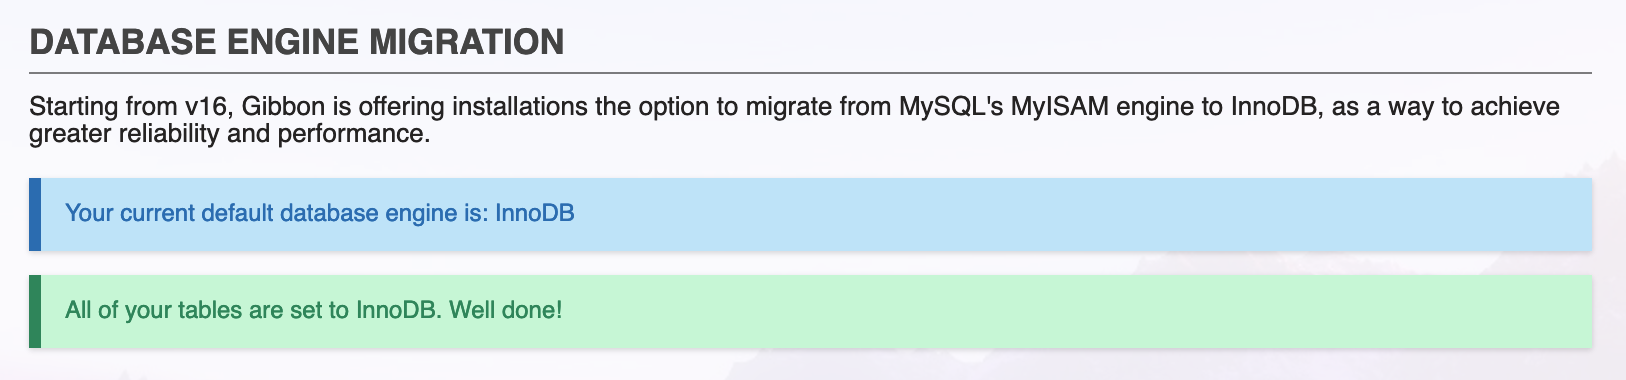Click the blue current default engine notice
Screen dimensions: 1626x380
810,214
